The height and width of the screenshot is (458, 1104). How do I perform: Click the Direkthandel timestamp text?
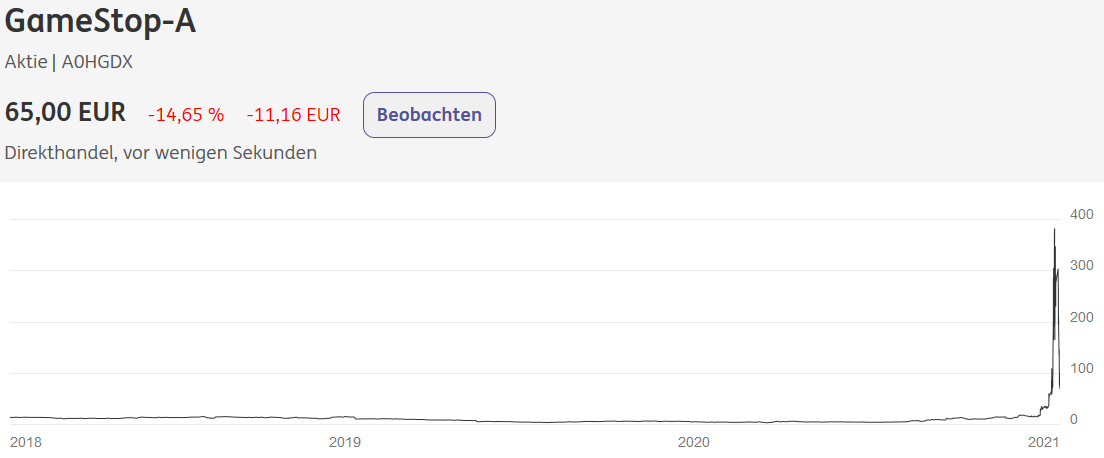coord(161,153)
